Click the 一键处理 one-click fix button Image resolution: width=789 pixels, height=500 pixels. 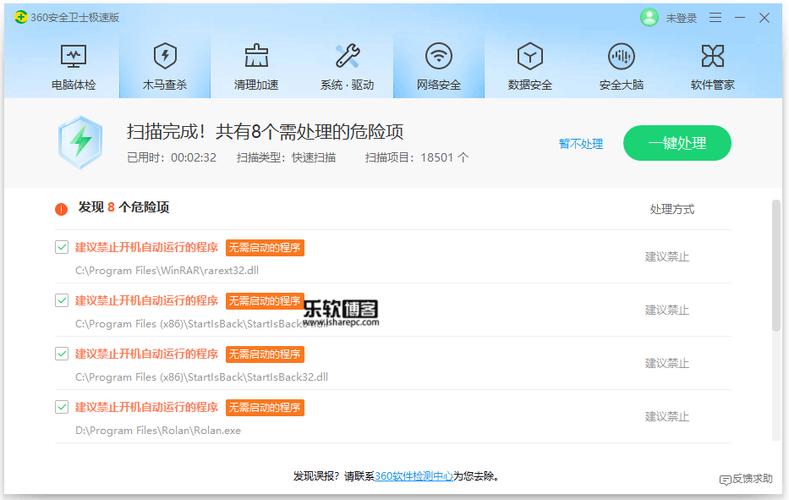[677, 143]
